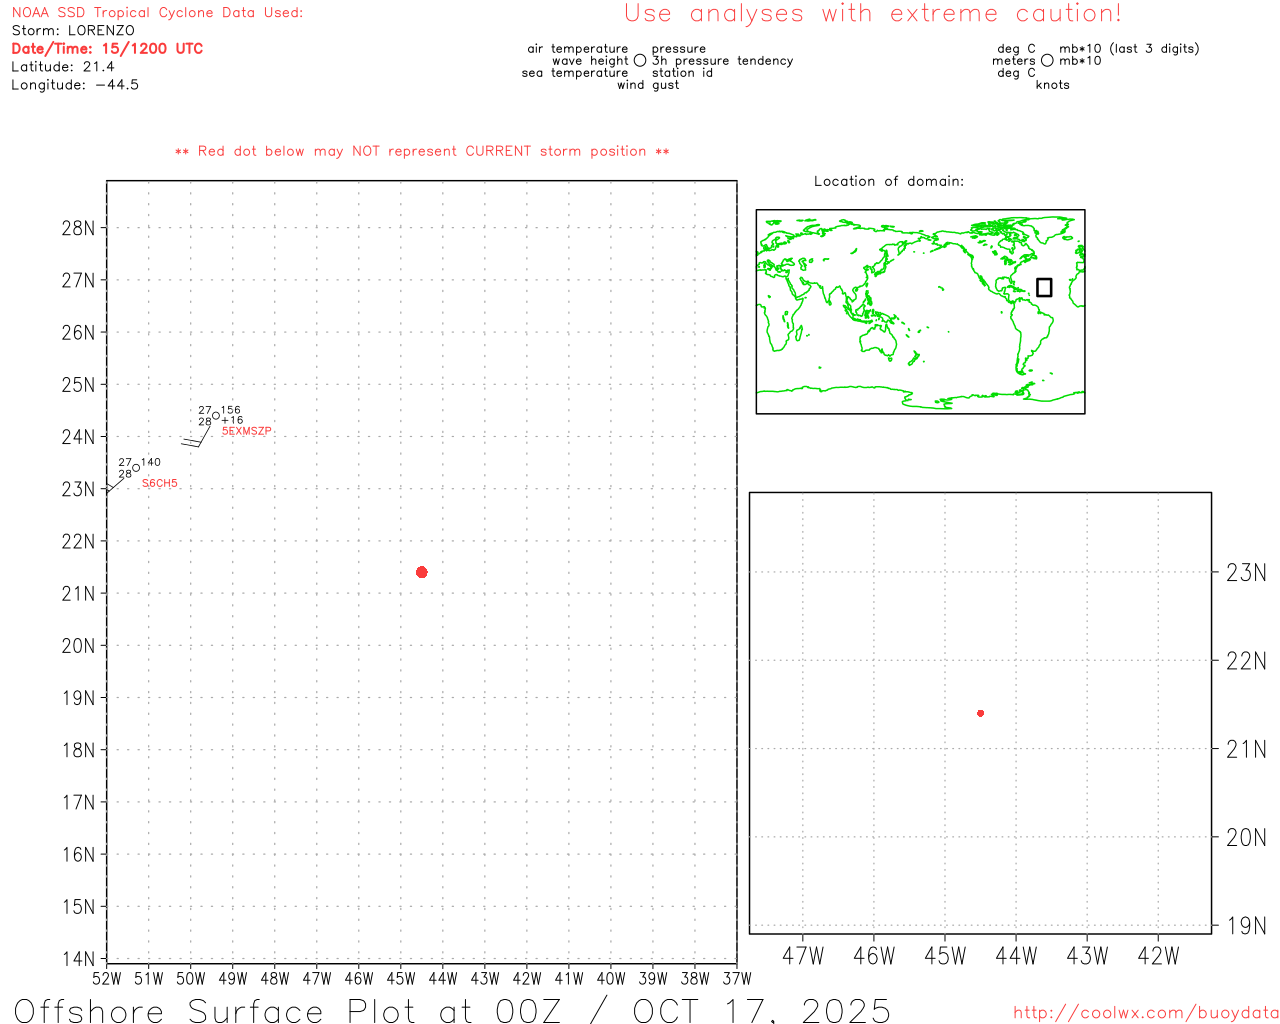Screen dimensions: 1280x1024
Task: Click the '14N' latitude axis label
Action: 78,959
